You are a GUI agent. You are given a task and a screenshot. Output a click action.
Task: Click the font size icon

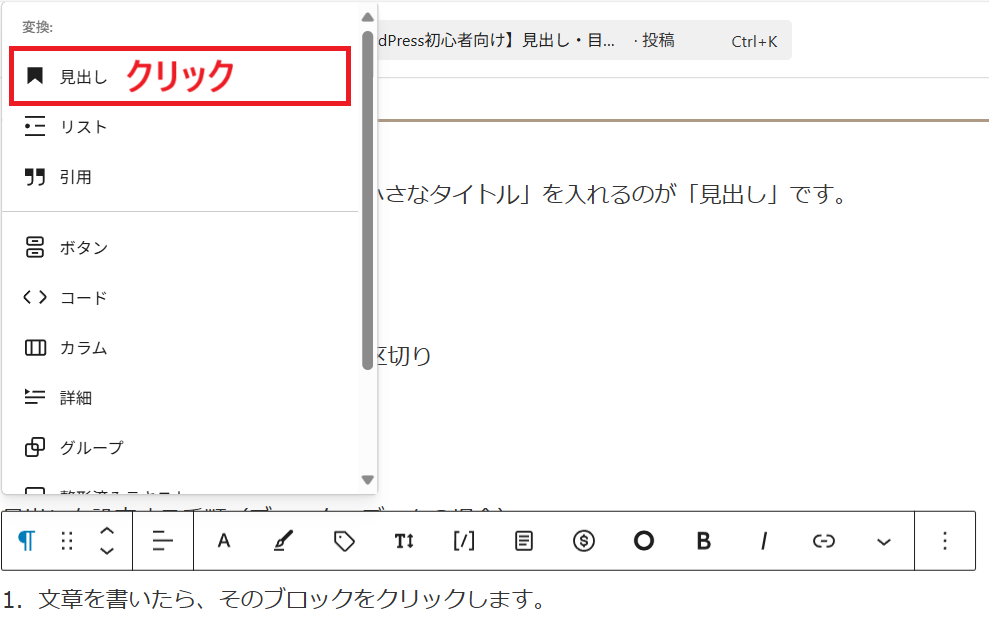(x=404, y=541)
